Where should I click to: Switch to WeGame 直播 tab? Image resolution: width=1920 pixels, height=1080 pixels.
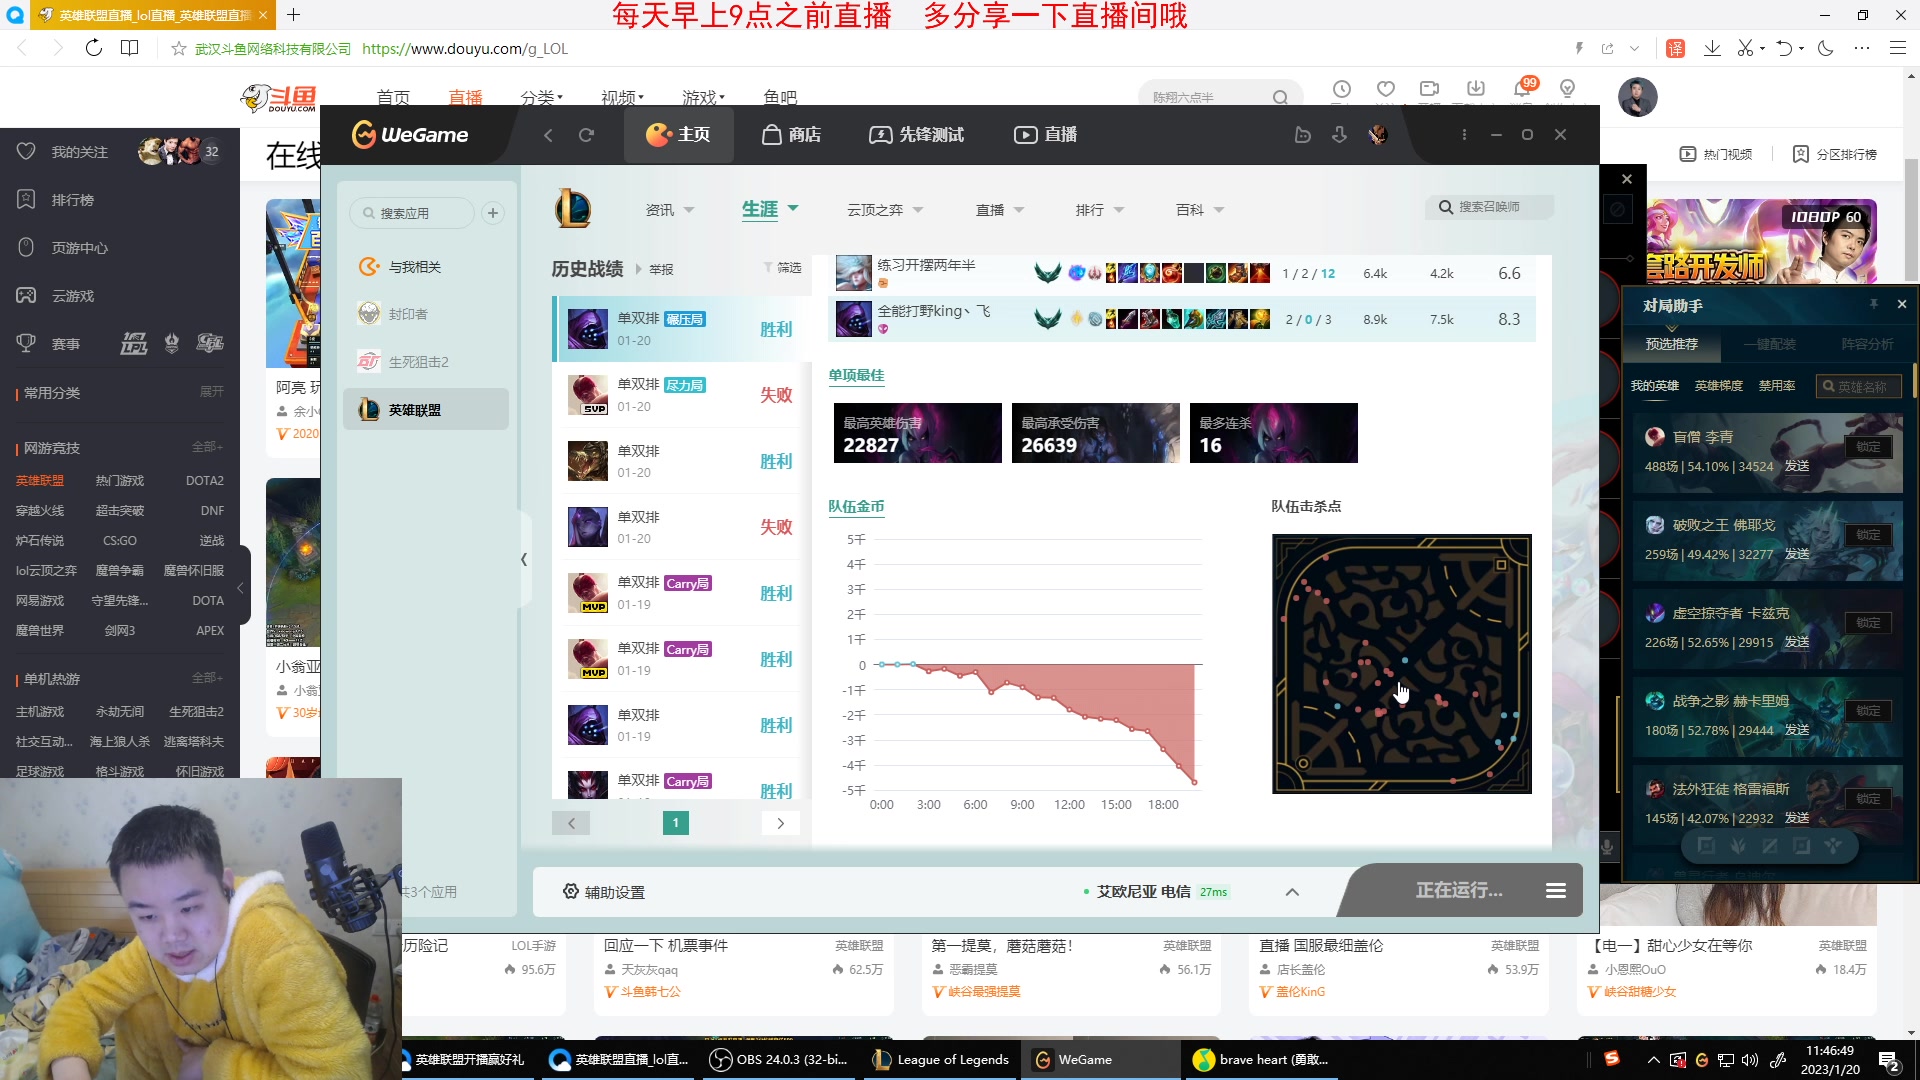pyautogui.click(x=1046, y=135)
